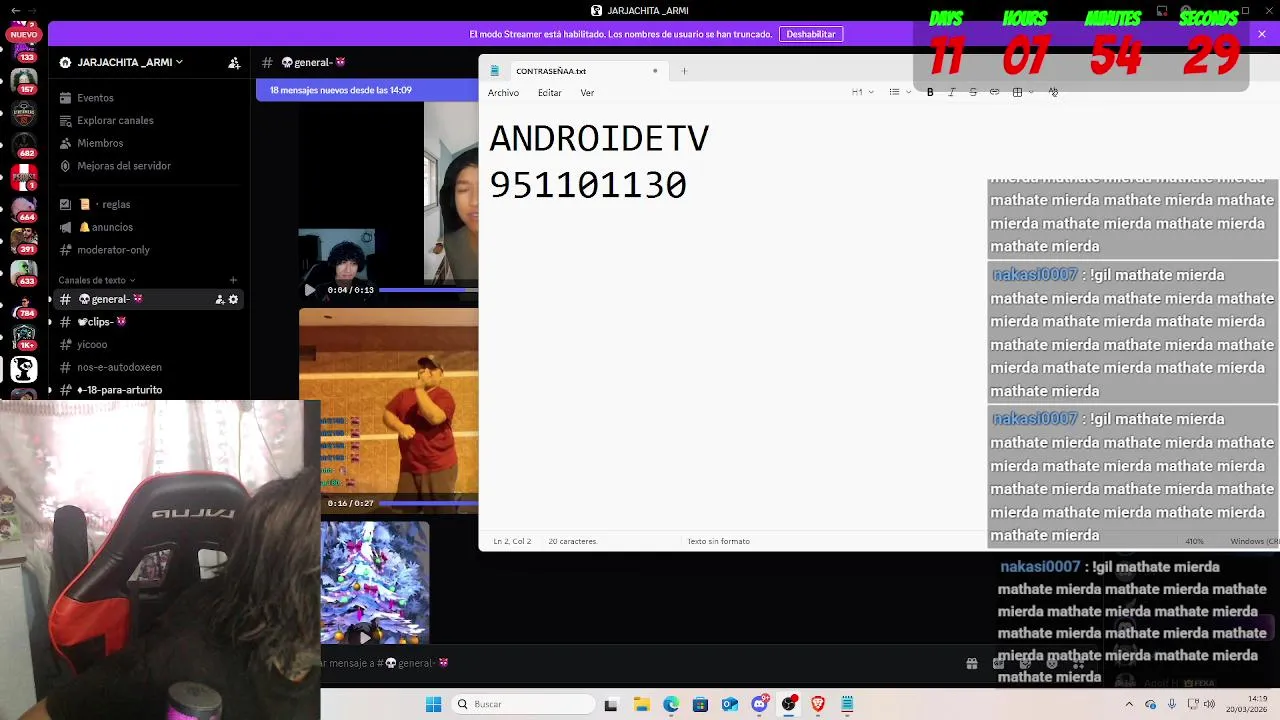Insert a table in Notepad
This screenshot has width=1280, height=720.
click(x=1017, y=92)
